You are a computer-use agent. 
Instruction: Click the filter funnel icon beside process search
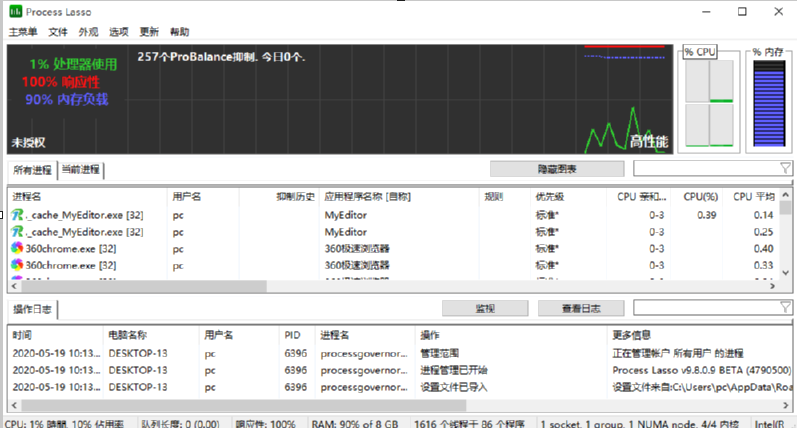pos(785,168)
